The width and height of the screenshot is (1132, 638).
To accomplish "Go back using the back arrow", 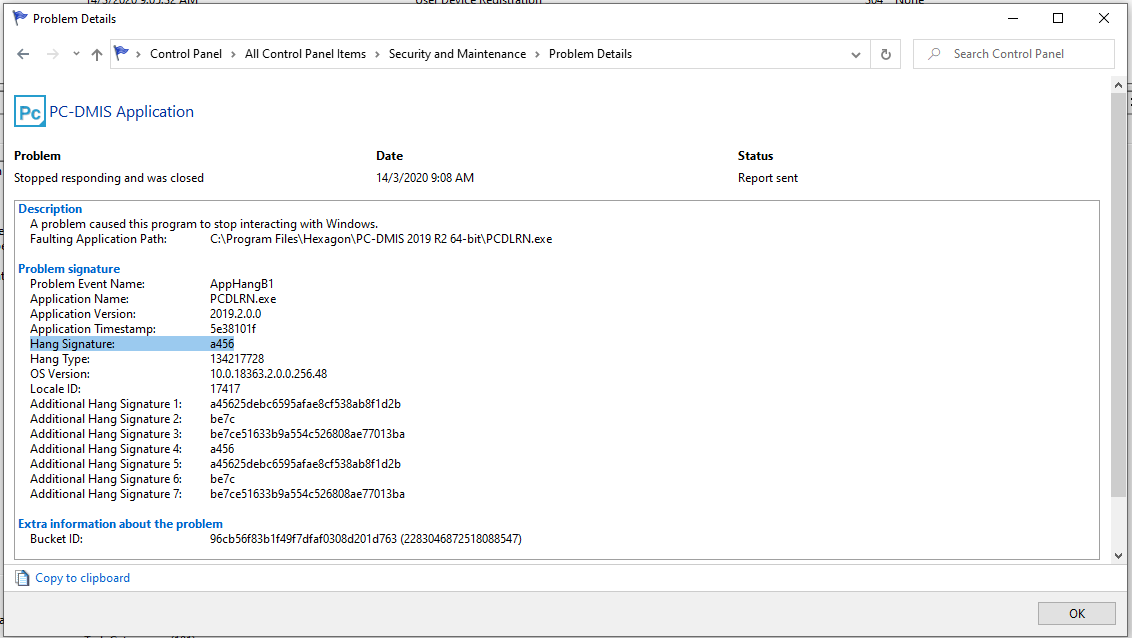I will coord(23,54).
